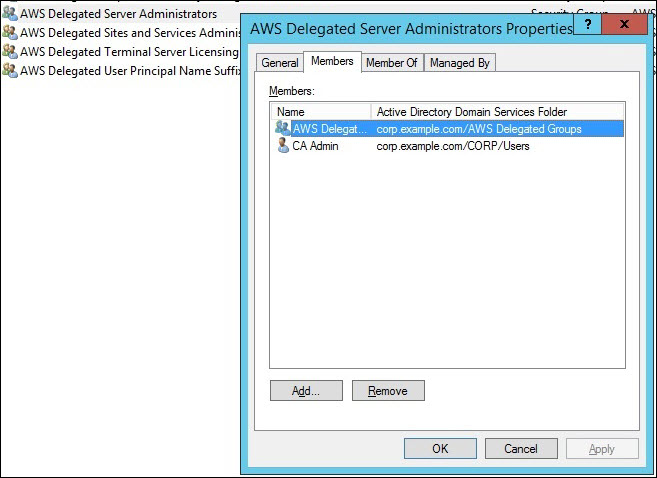Image resolution: width=657 pixels, height=478 pixels.
Task: Select the Members tab
Action: pos(332,61)
